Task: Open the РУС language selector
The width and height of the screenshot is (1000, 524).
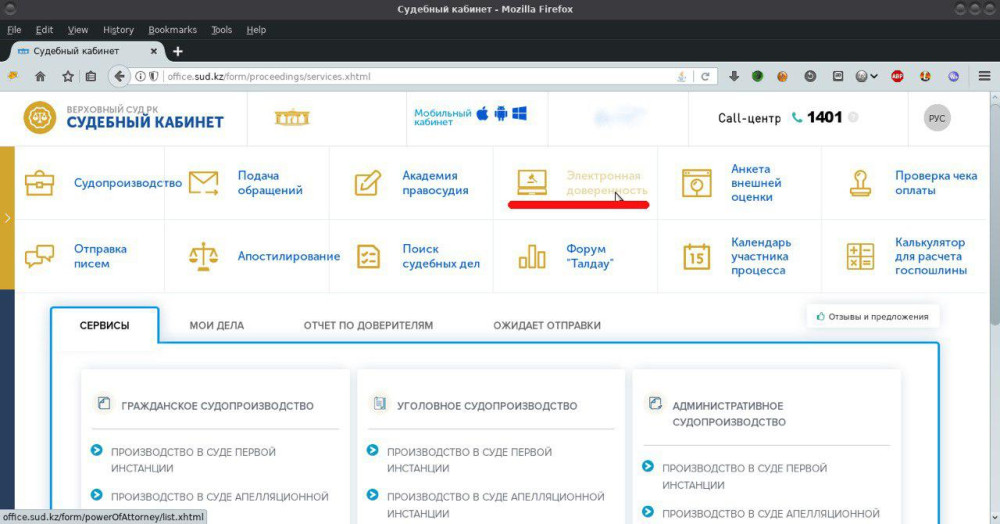Action: [937, 118]
